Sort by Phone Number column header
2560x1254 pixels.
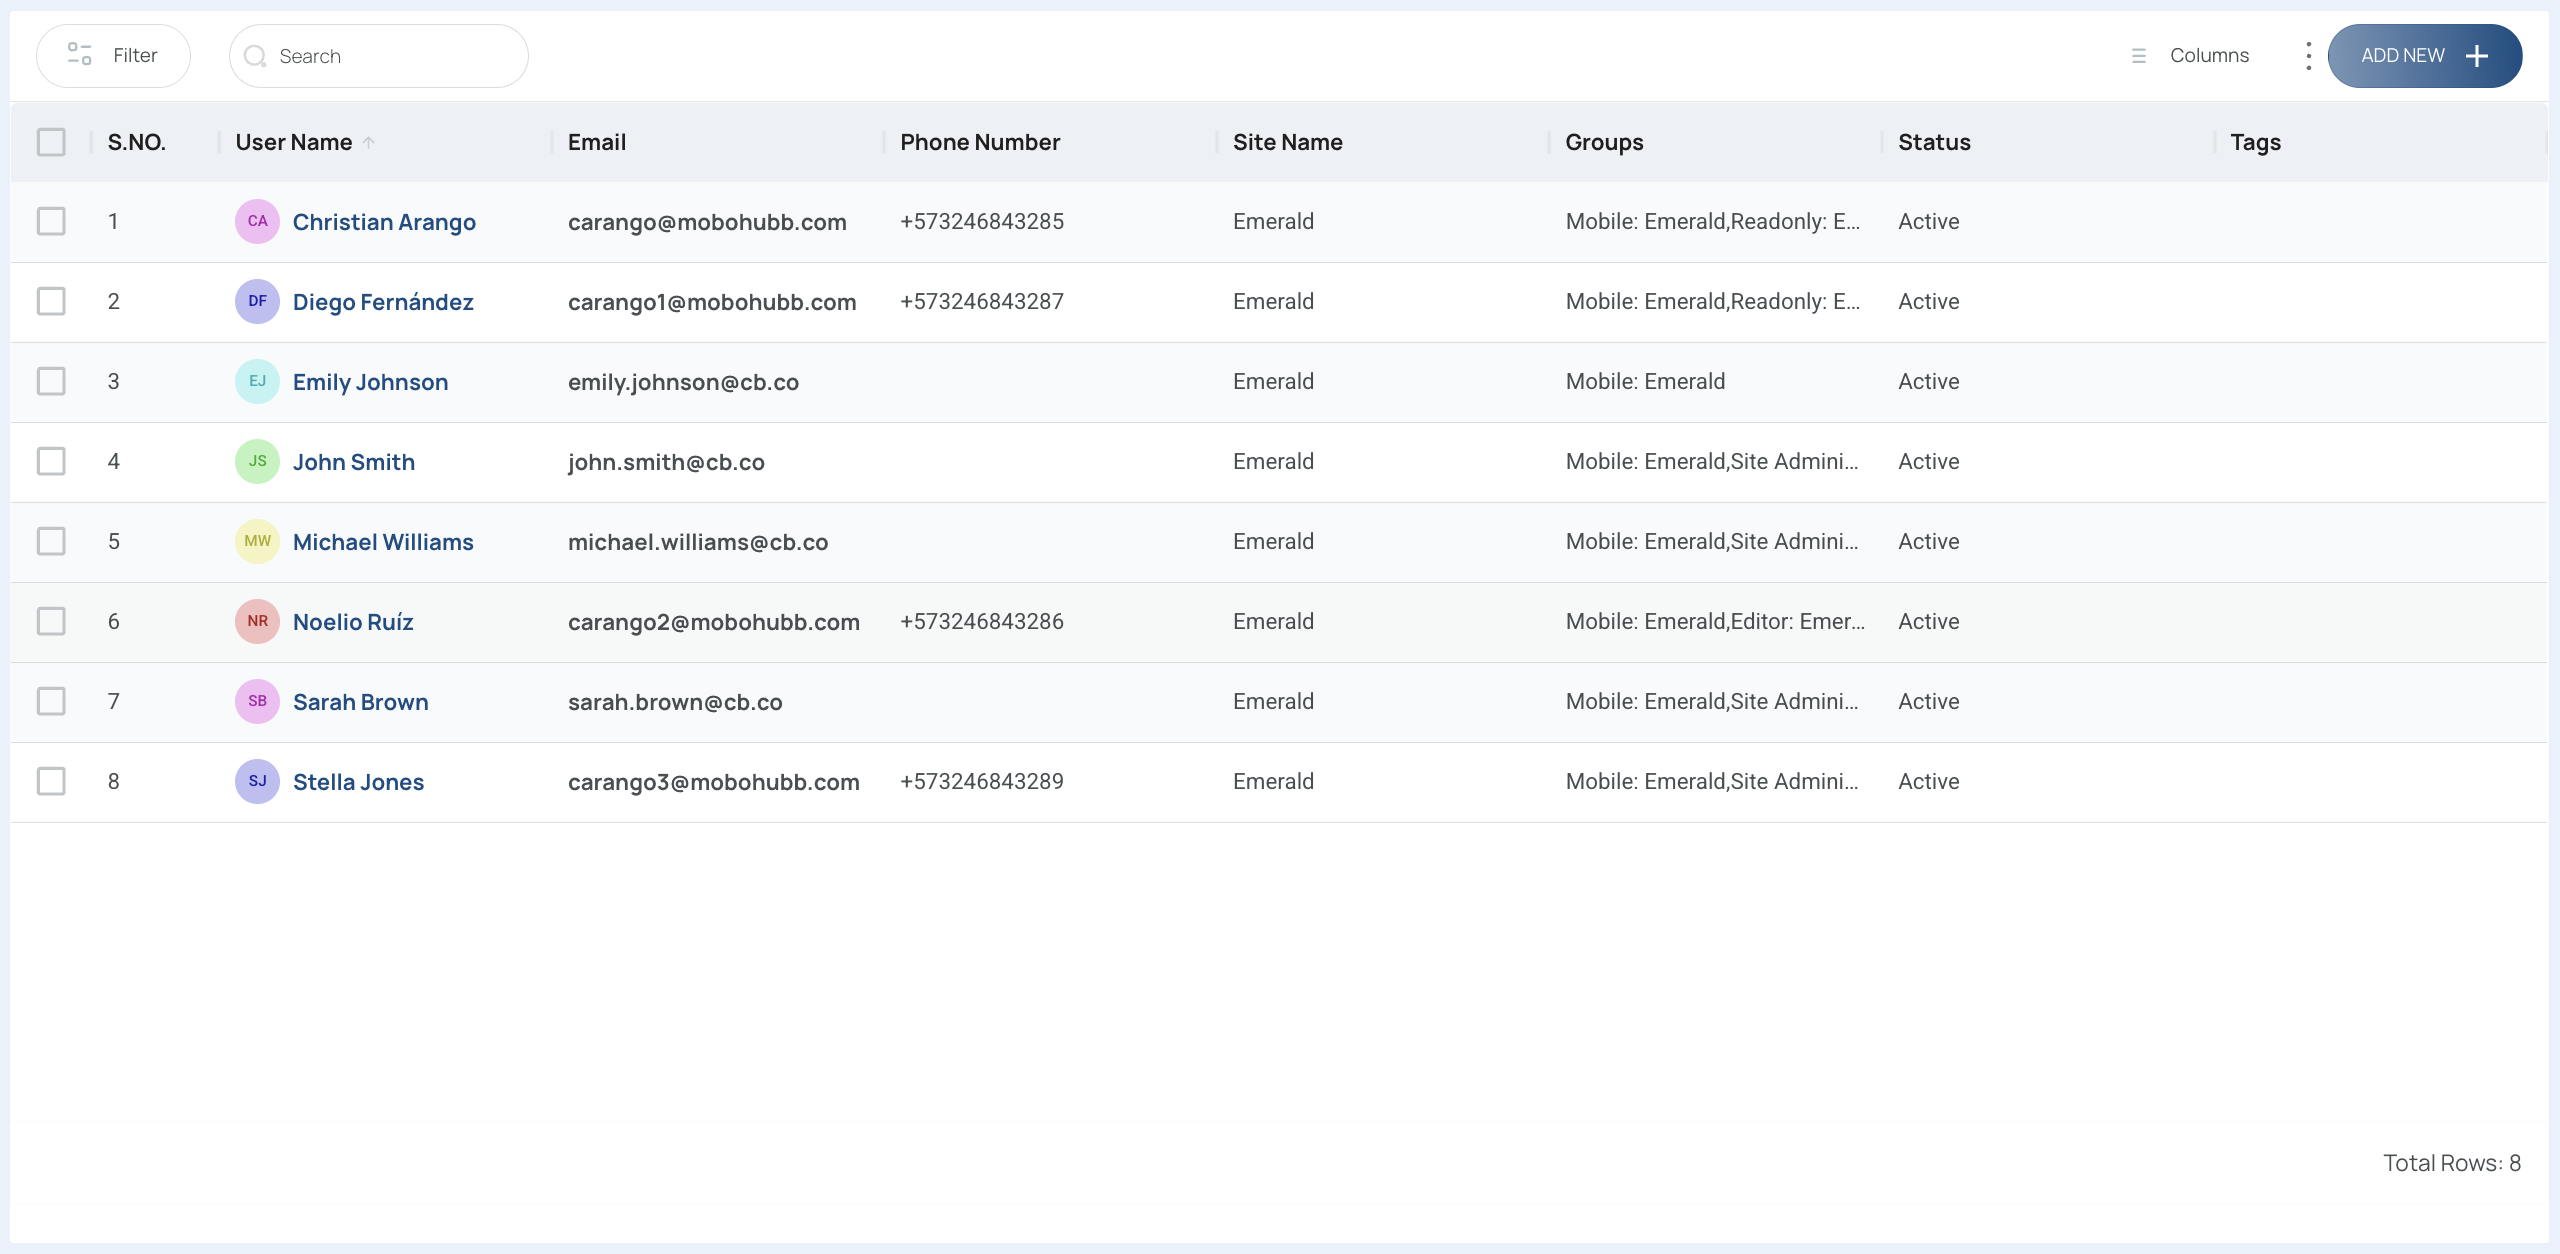pyautogui.click(x=980, y=142)
